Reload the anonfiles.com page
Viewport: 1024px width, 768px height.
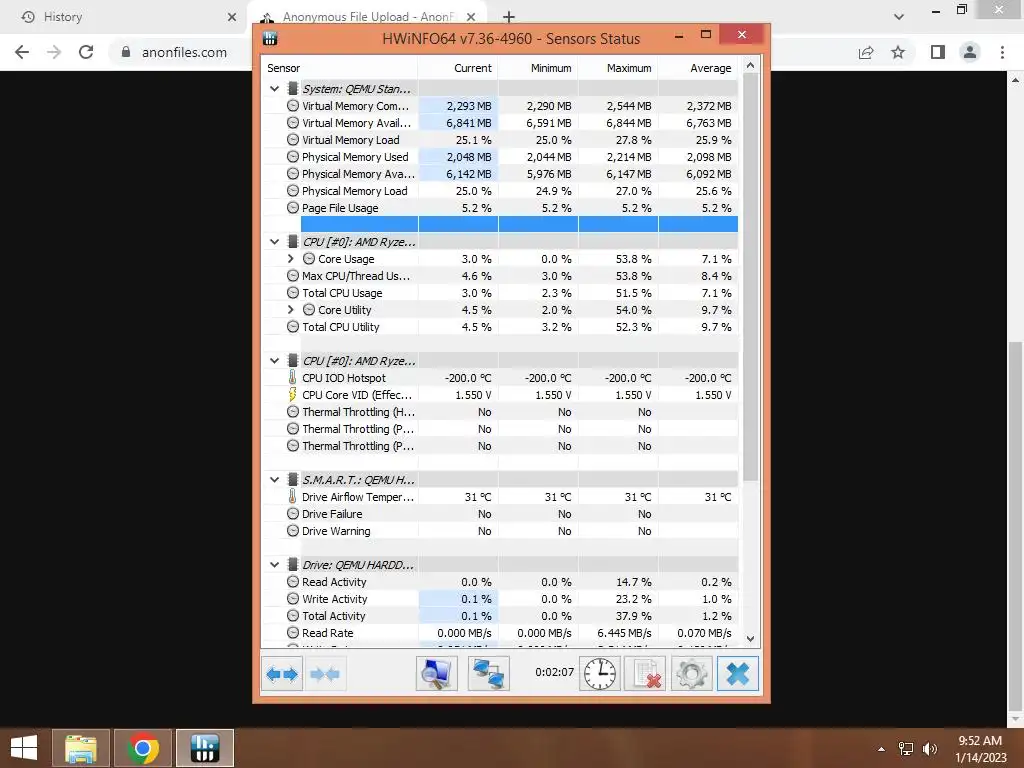pyautogui.click(x=86, y=52)
